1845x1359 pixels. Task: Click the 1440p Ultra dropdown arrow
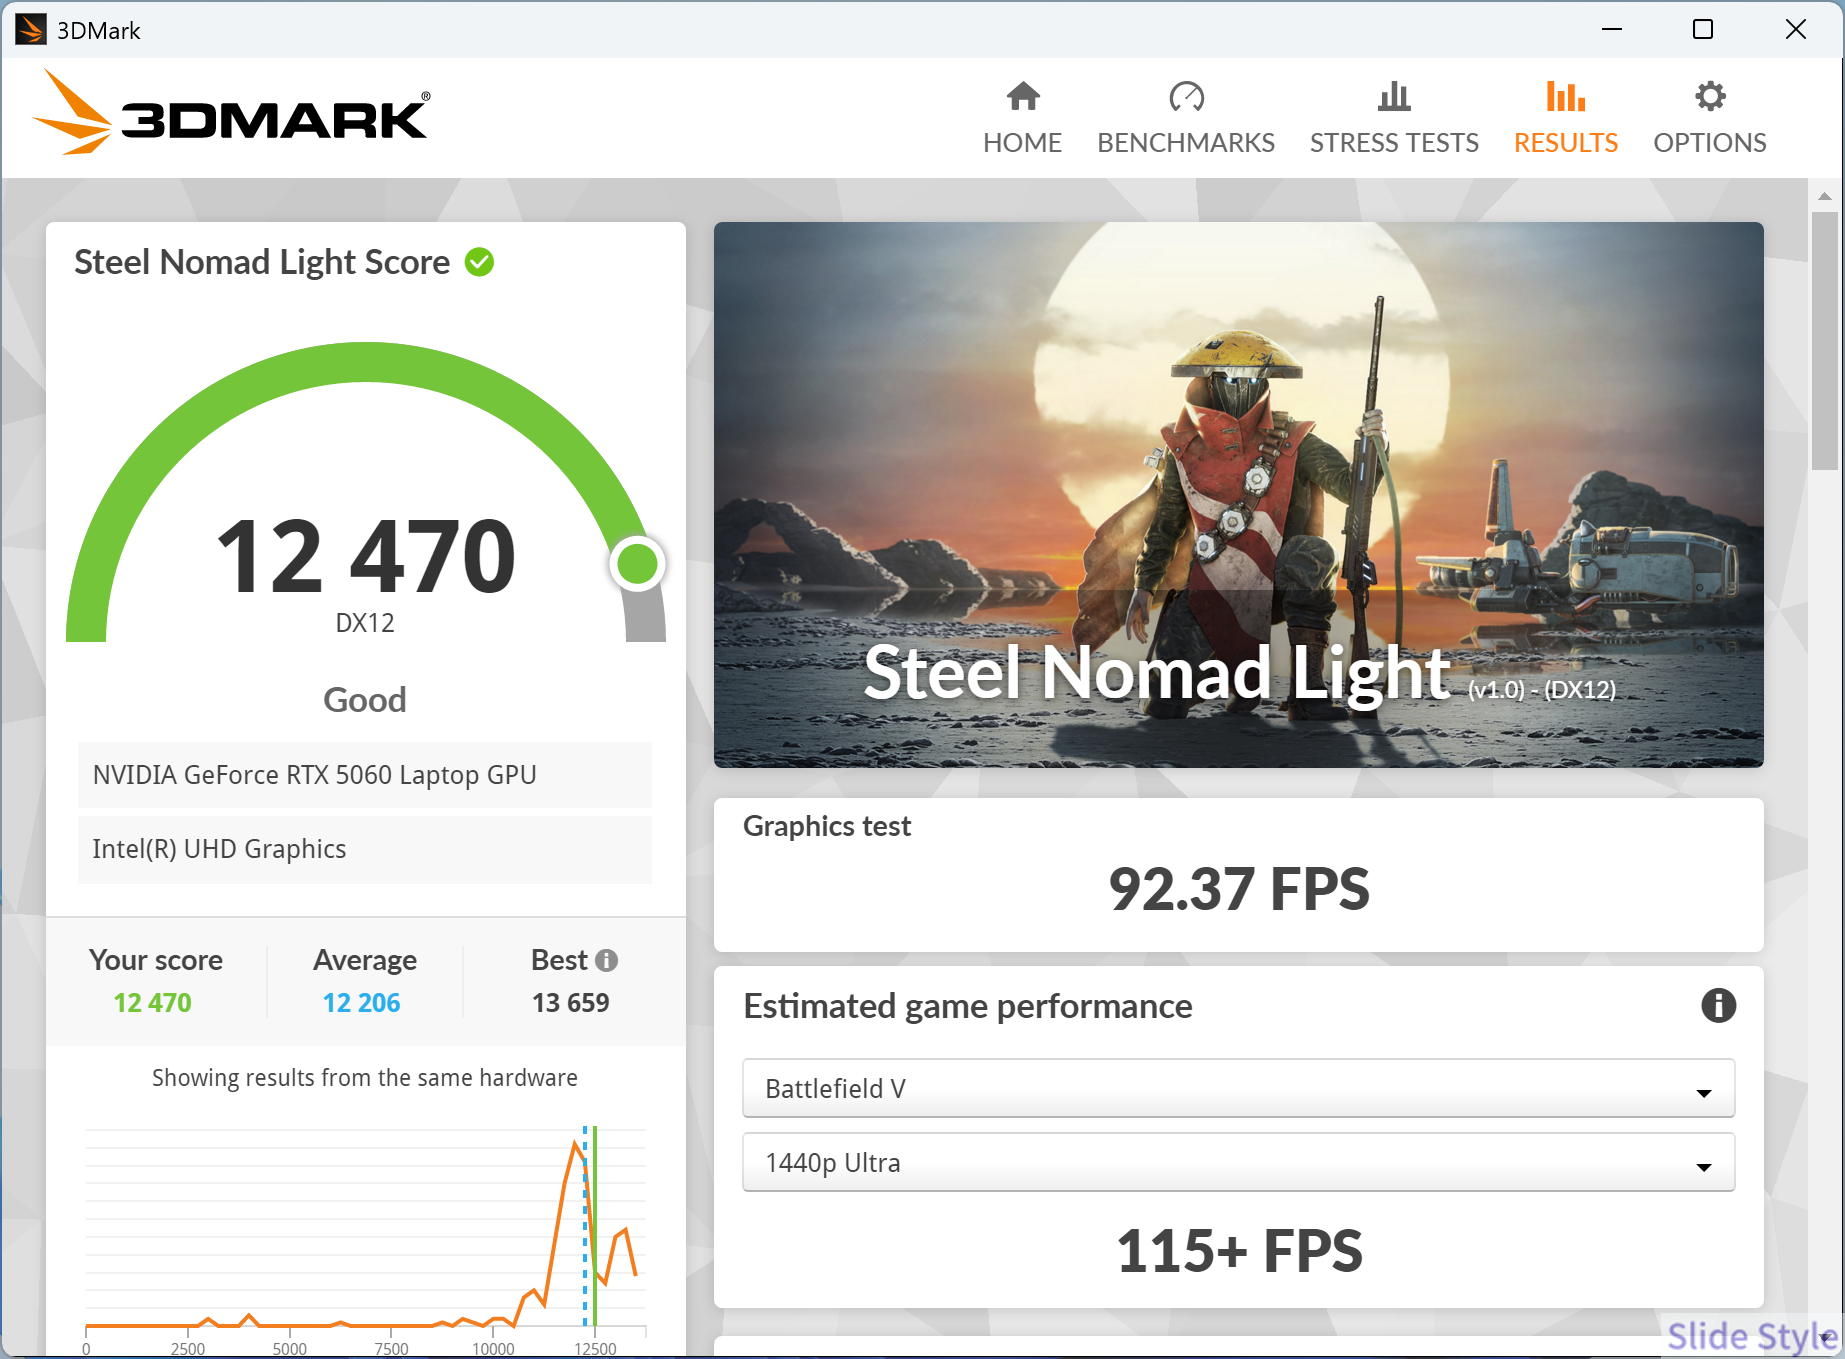1704,1167
